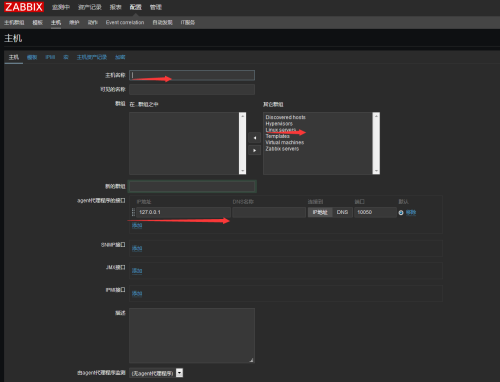
Task: Select DNS connect-to option
Action: tap(342, 212)
